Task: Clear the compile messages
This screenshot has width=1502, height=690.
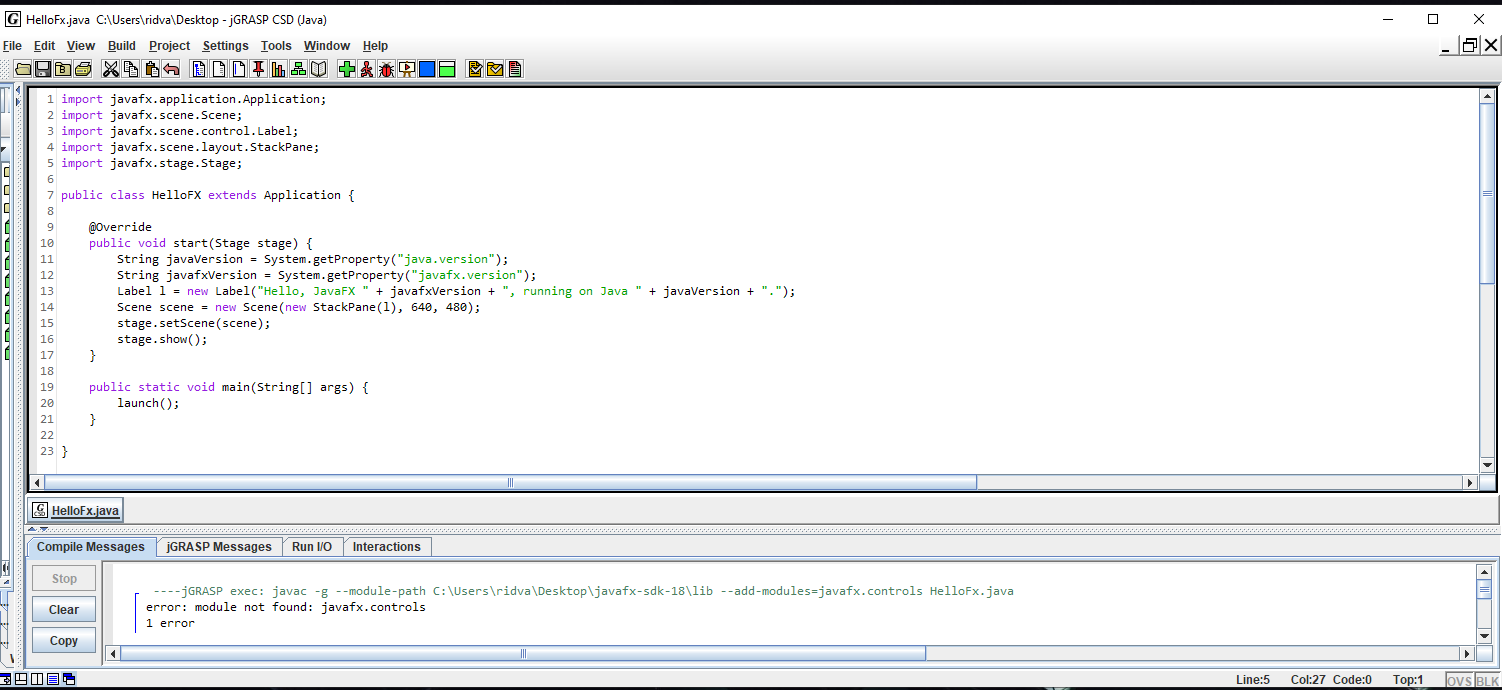Action: pyautogui.click(x=63, y=609)
